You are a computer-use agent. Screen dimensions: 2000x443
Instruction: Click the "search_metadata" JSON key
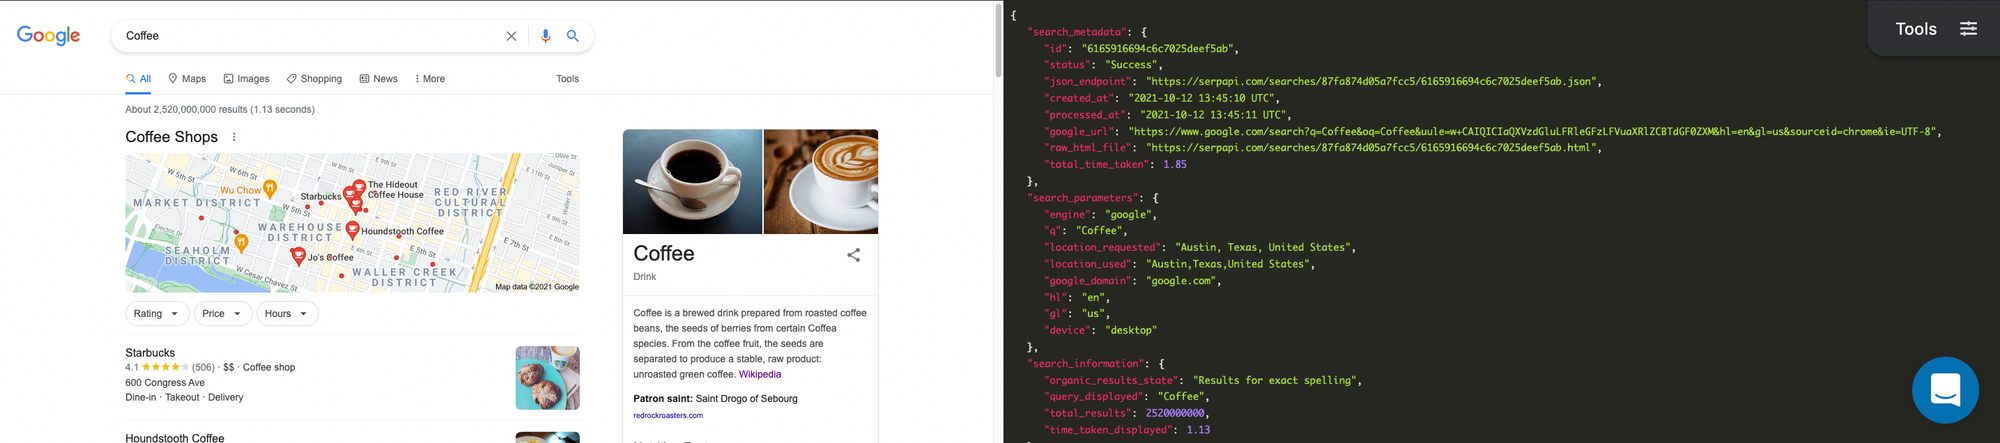pyautogui.click(x=1077, y=32)
